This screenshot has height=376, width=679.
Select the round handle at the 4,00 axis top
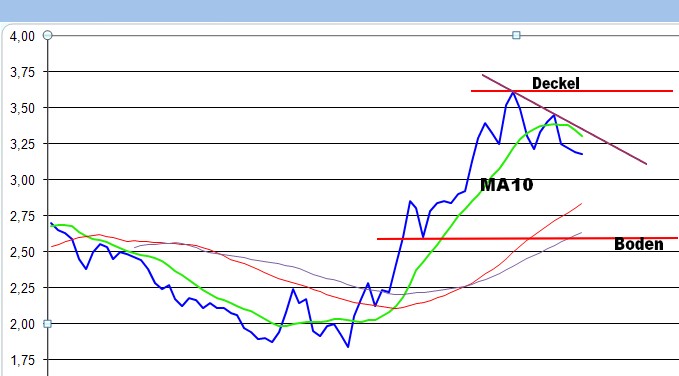(48, 35)
